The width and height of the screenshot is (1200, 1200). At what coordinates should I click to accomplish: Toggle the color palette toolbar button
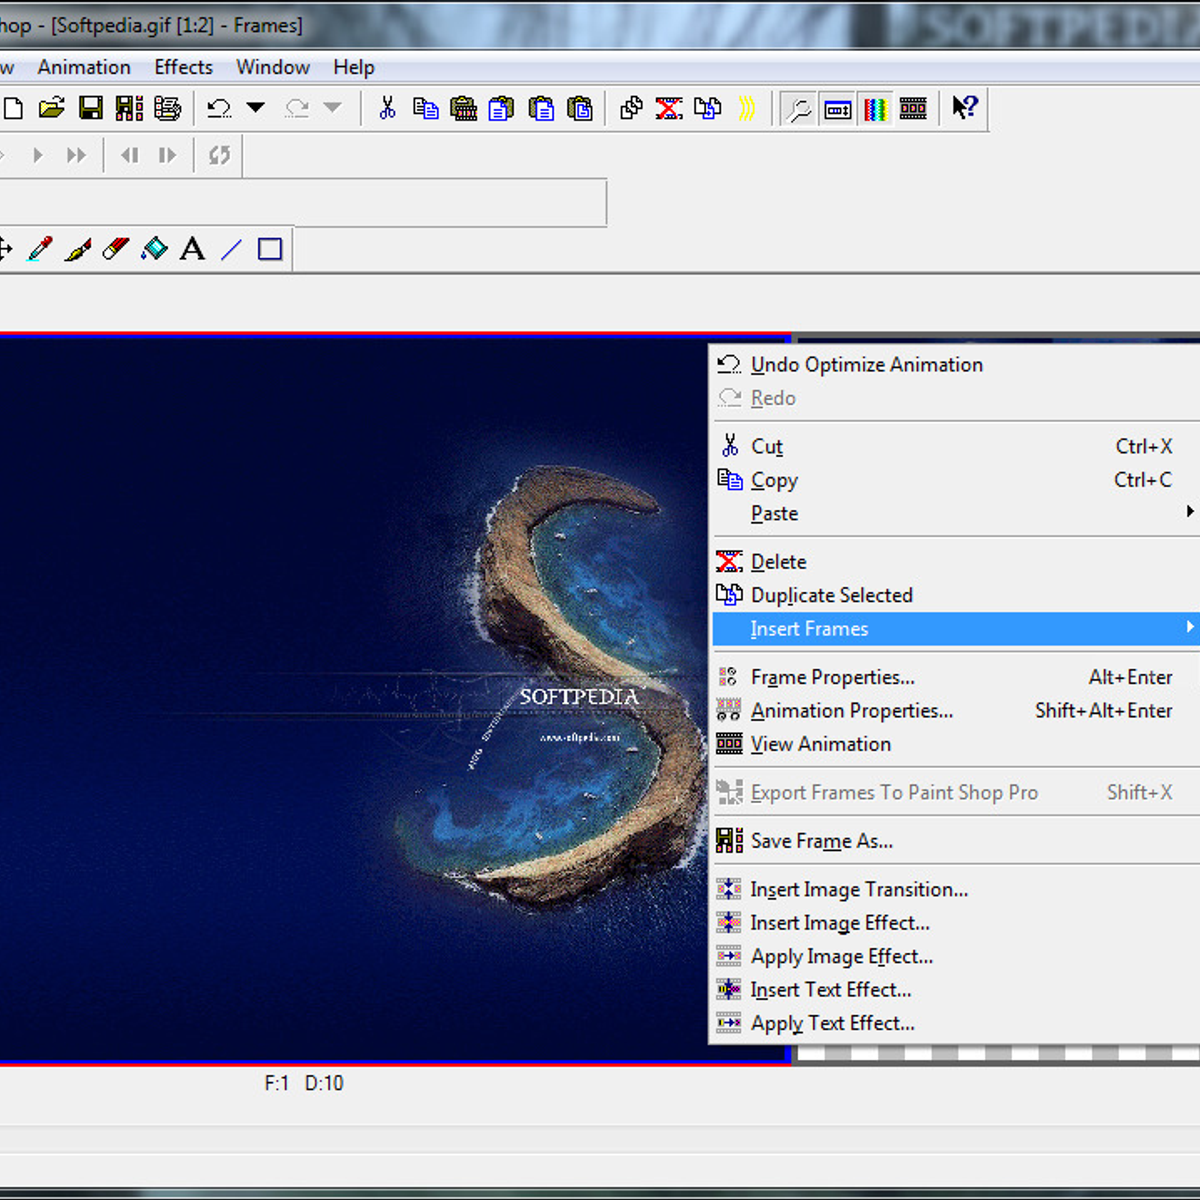[x=875, y=109]
